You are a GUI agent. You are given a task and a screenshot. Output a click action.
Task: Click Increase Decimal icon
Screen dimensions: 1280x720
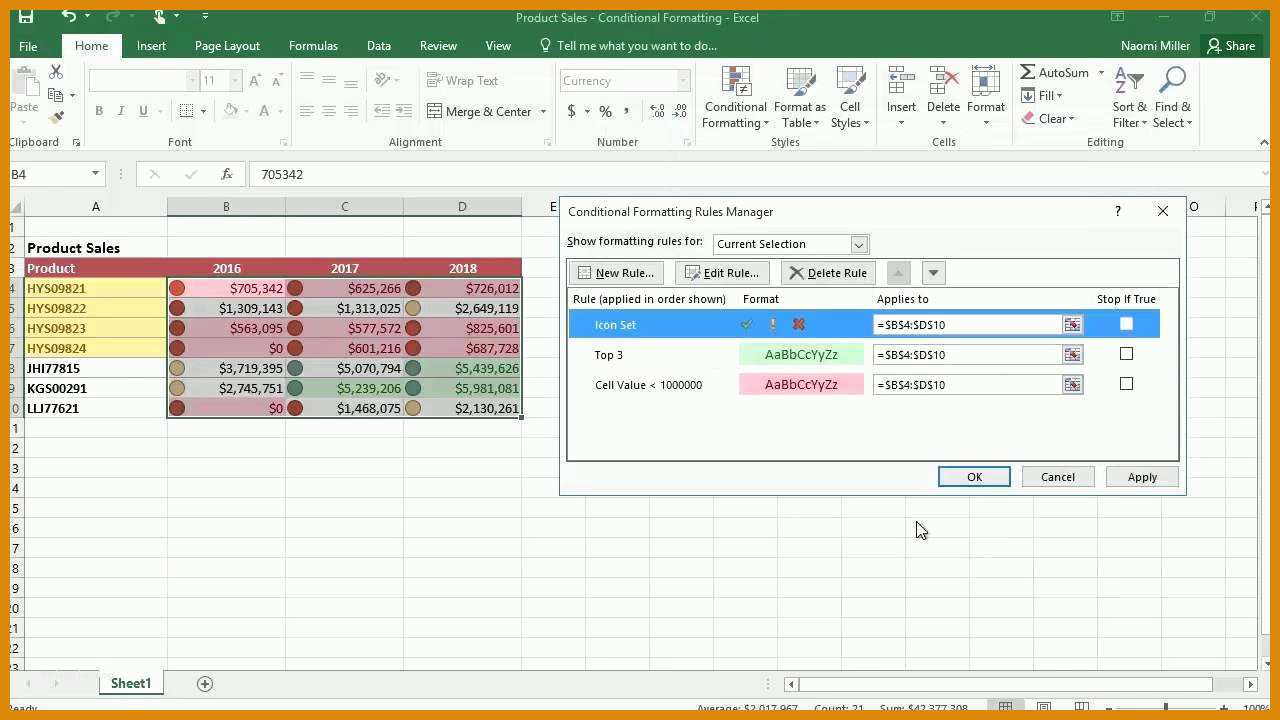pyautogui.click(x=658, y=111)
